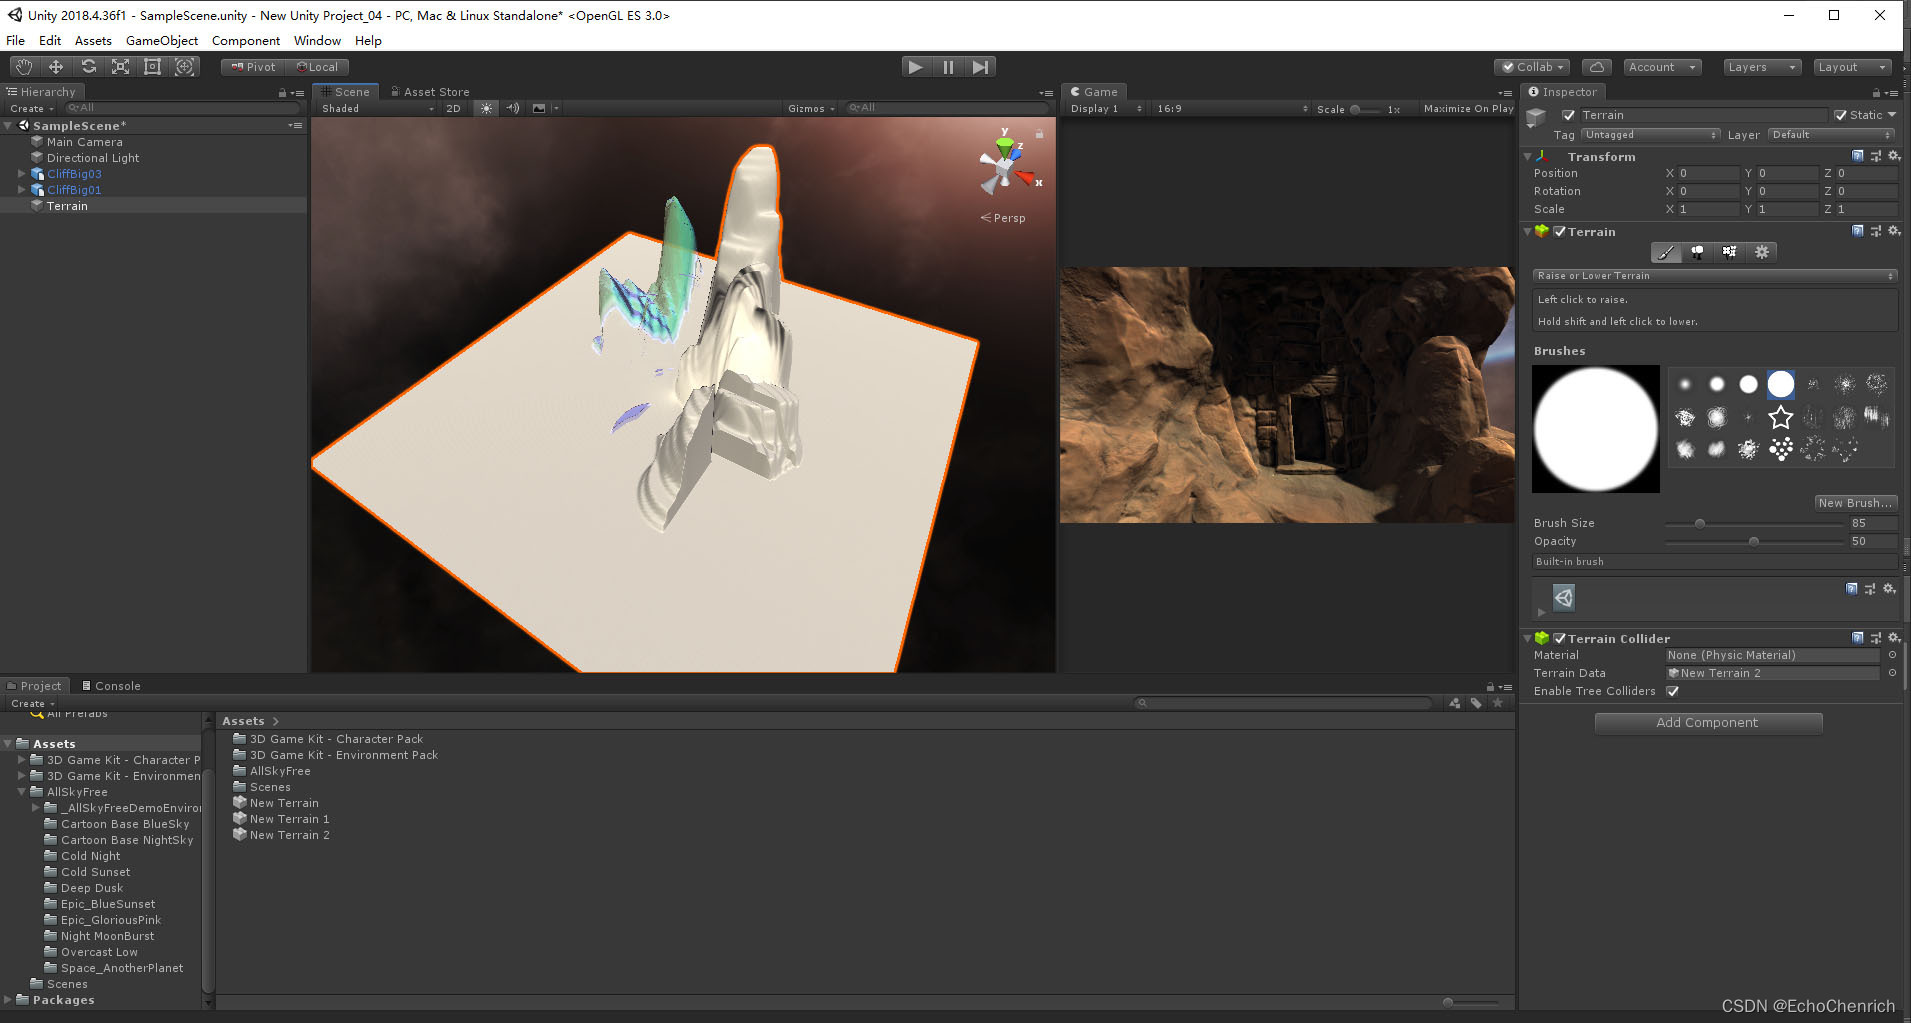
Task: Select the Rect Transform tool
Action: [x=152, y=67]
